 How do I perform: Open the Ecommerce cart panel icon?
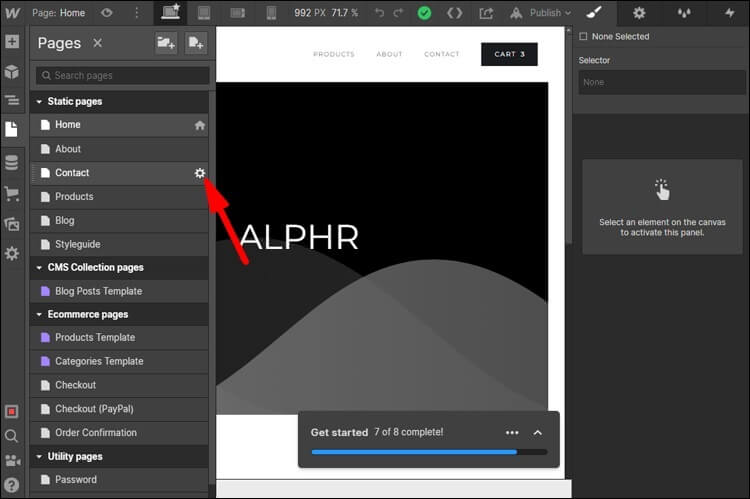tap(12, 194)
